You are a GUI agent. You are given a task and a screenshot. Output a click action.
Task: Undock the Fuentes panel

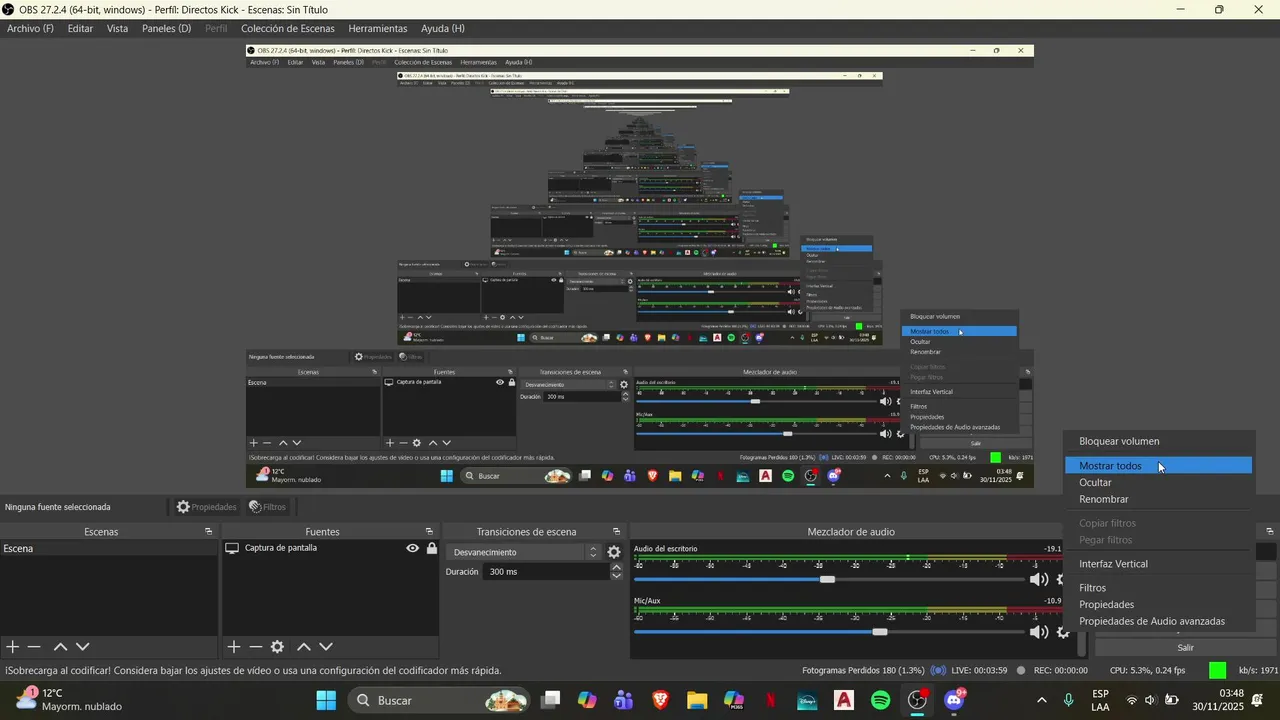(x=429, y=532)
